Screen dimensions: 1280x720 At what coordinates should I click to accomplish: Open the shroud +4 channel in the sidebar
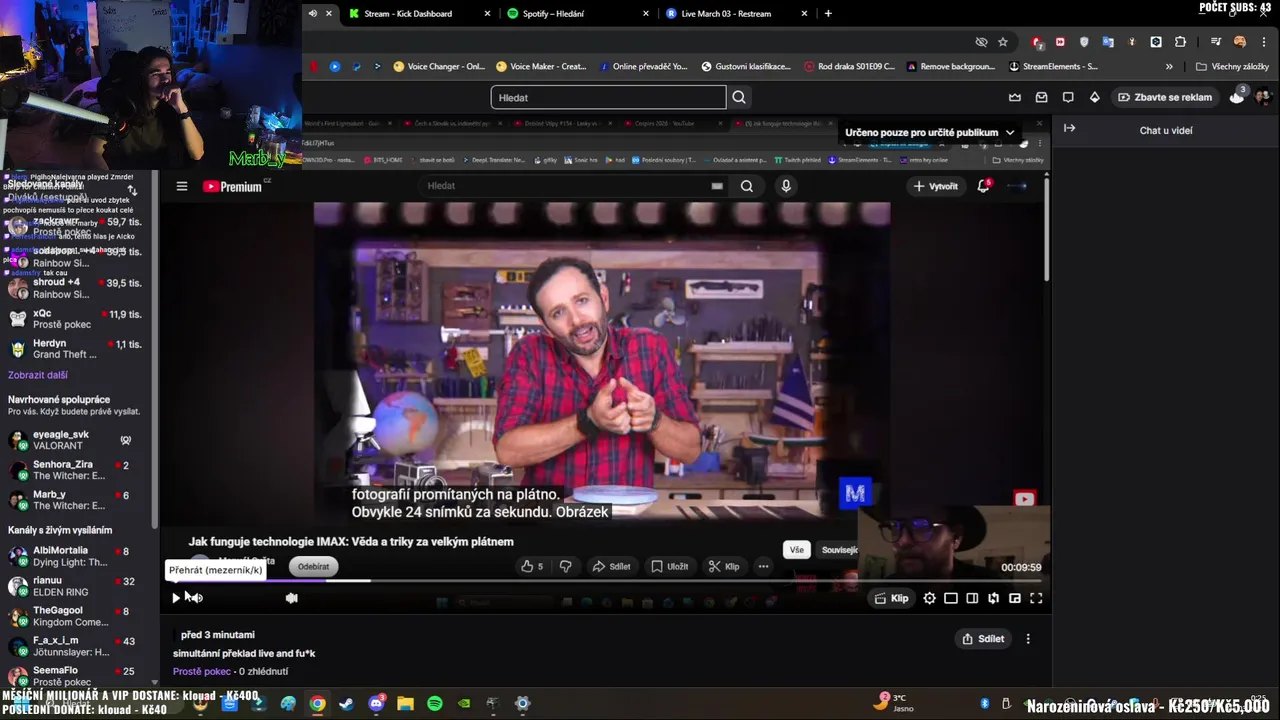tap(76, 289)
